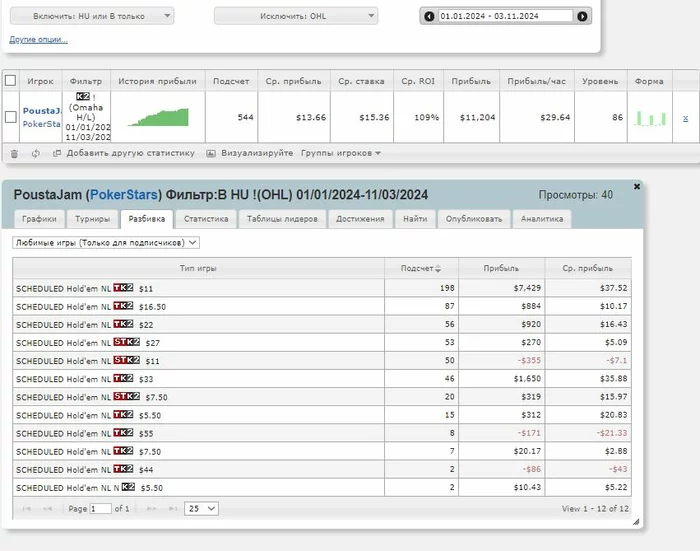
Task: Click previous date range arrow icon
Action: coord(429,16)
